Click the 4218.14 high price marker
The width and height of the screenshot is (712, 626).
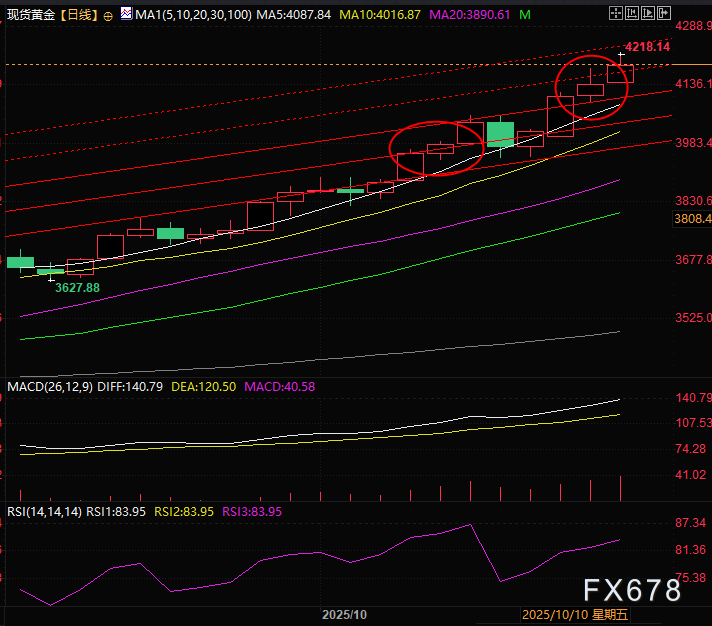(646, 47)
